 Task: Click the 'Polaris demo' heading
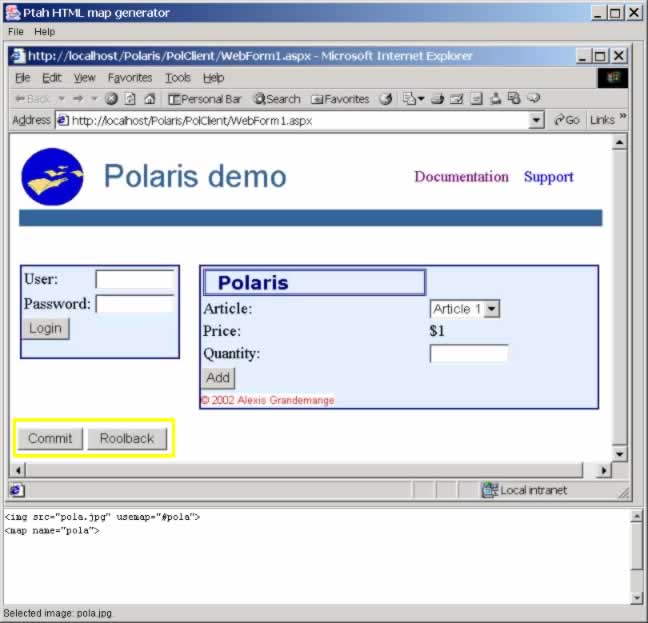(195, 176)
